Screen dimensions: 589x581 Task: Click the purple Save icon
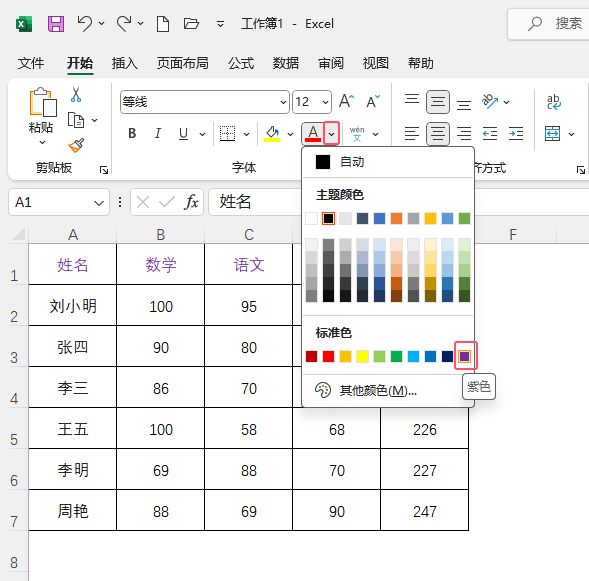tap(56, 24)
